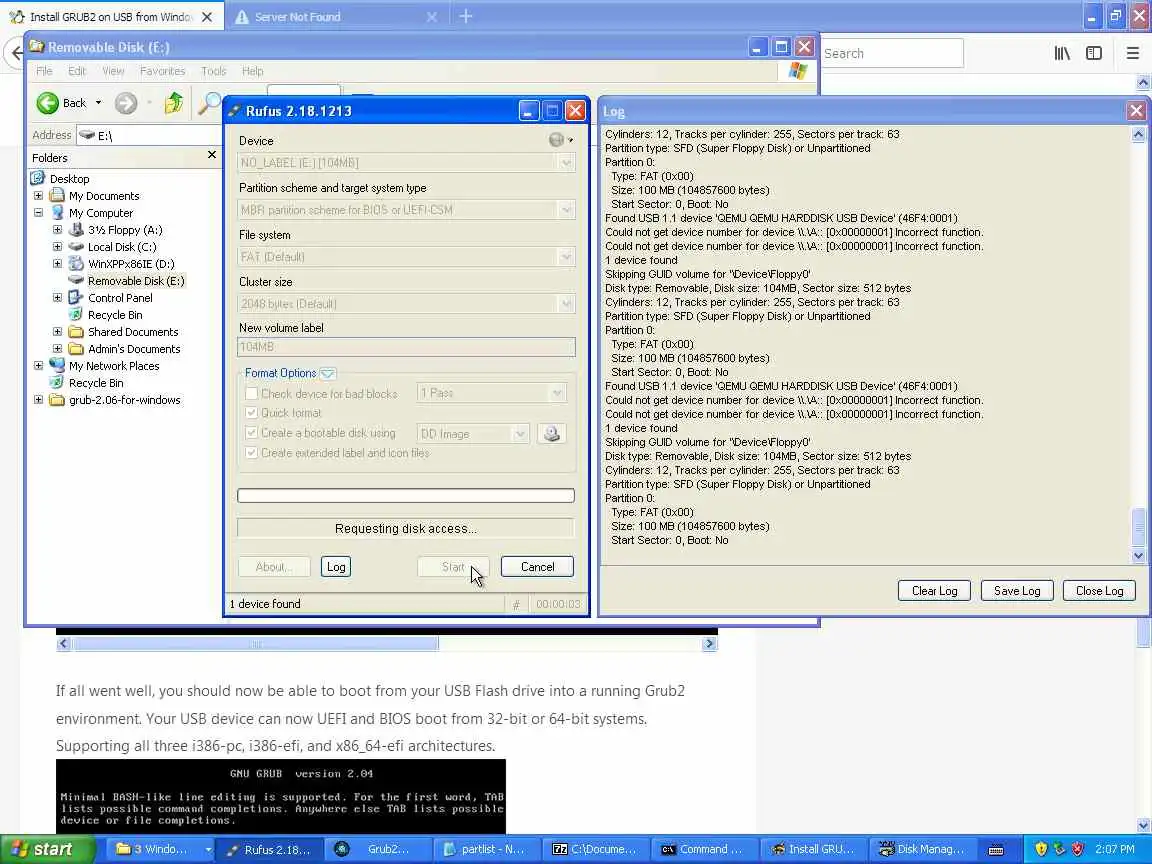Click the Cancel button in Rufus
The image size is (1152, 864).
point(537,566)
